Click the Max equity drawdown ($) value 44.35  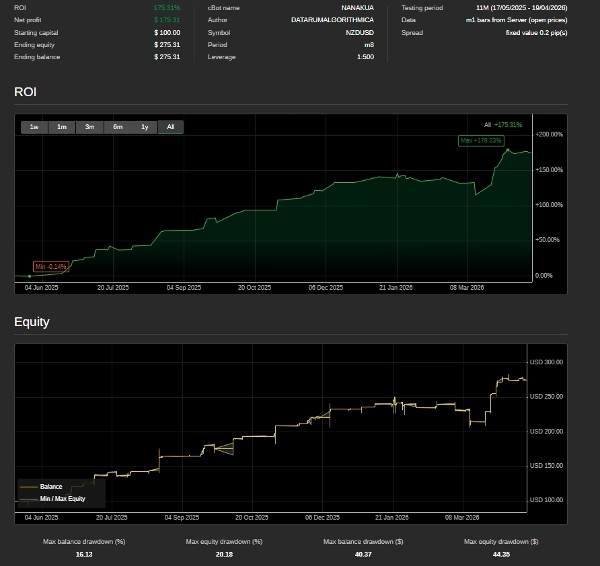[500, 553]
